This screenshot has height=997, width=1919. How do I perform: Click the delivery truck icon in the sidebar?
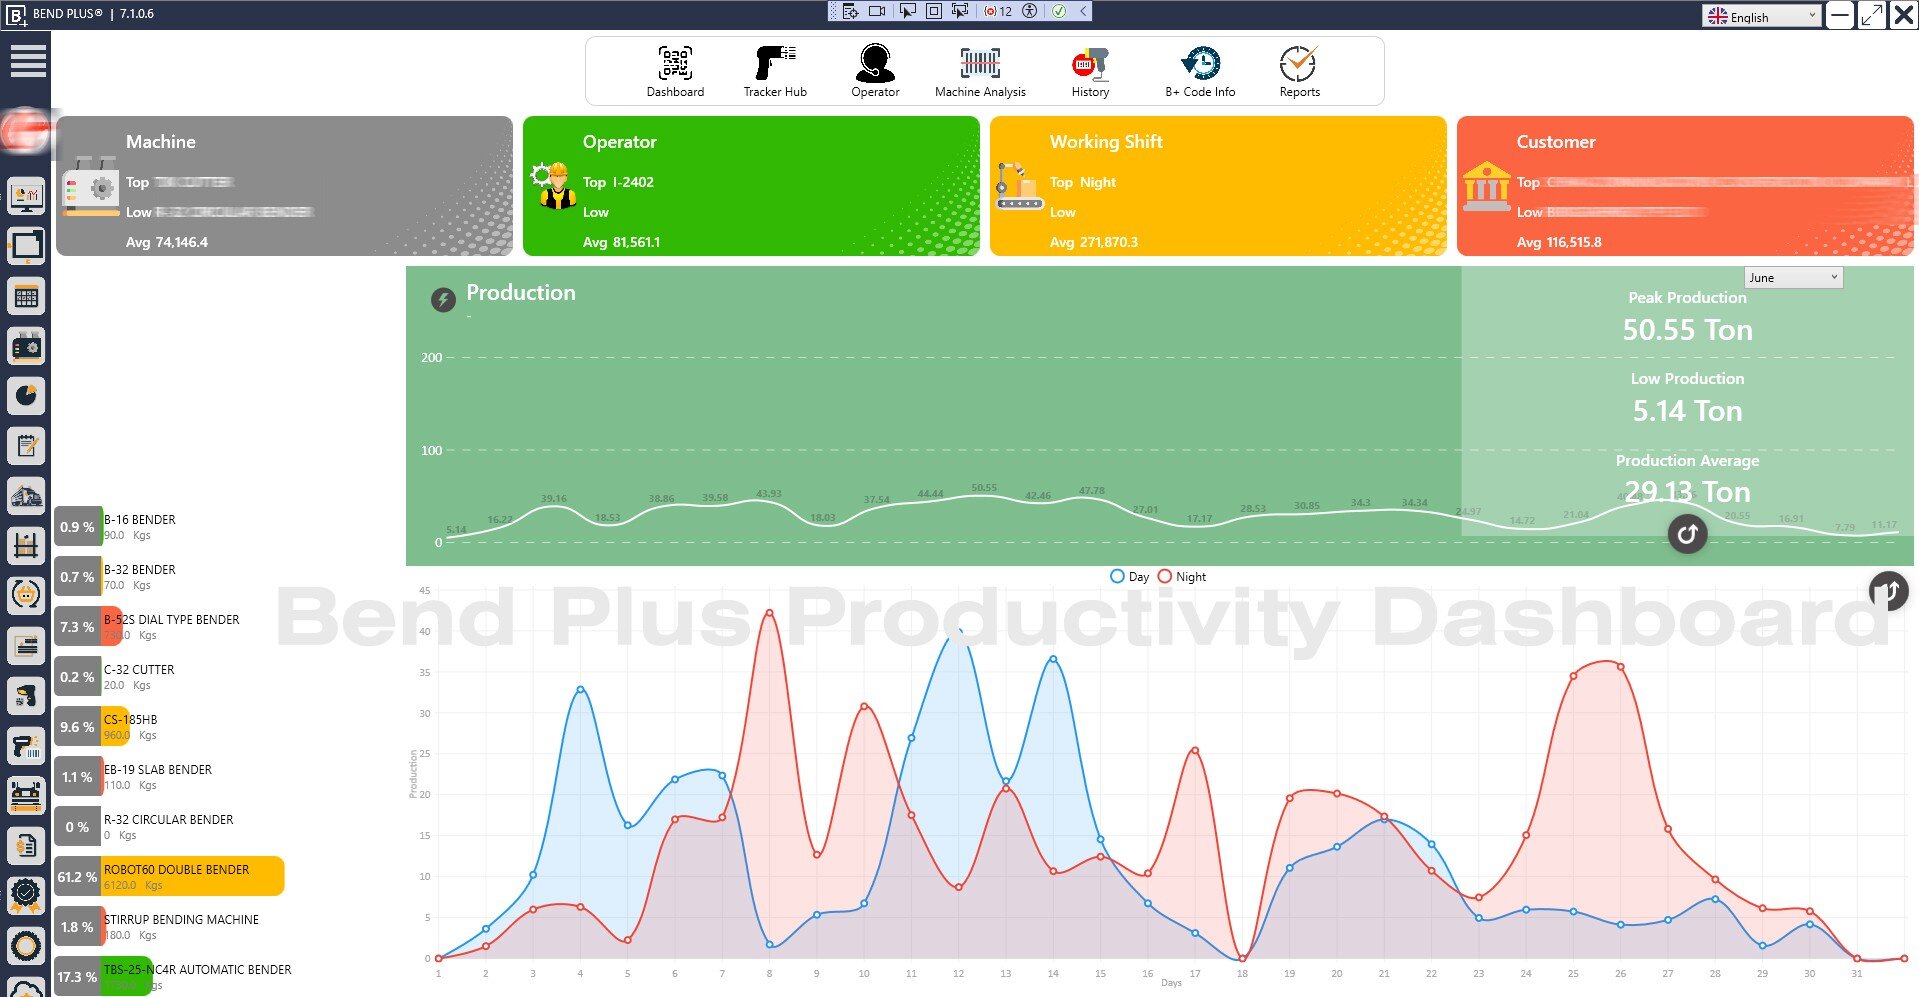point(27,496)
